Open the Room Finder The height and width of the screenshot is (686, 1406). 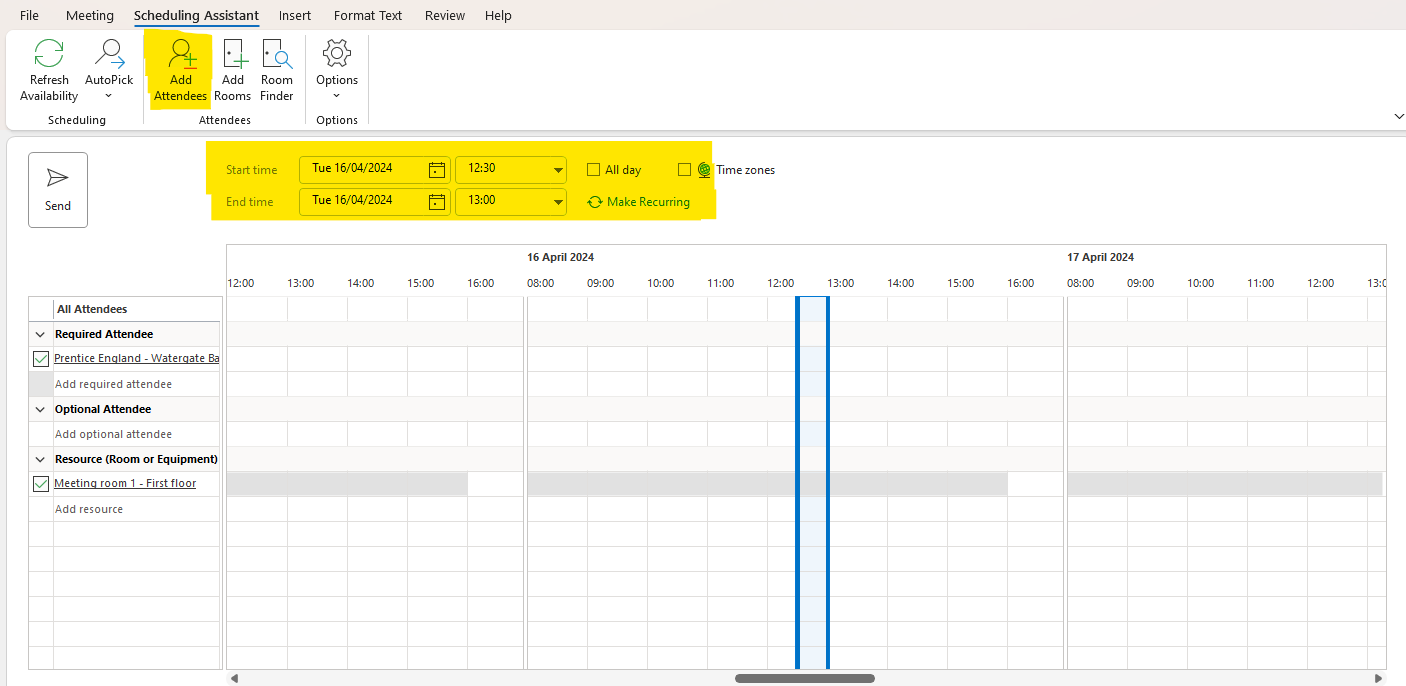pos(277,55)
